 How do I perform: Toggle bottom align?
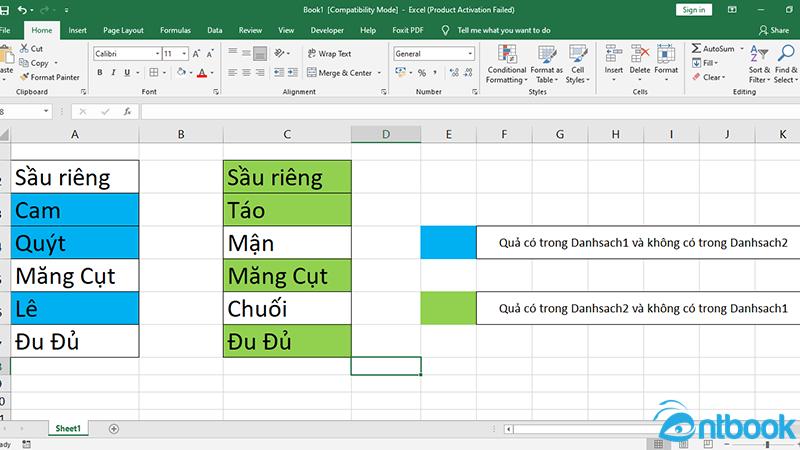point(260,53)
